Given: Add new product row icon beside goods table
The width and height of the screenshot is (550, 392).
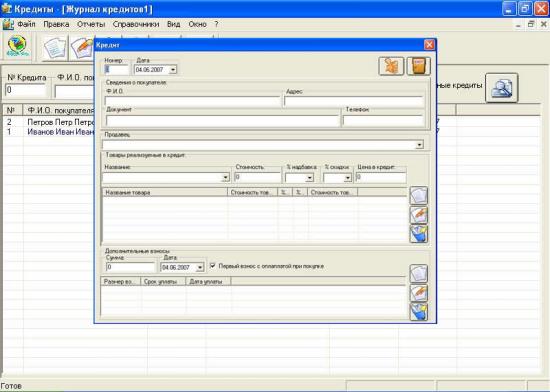Looking at the screenshot, I should tap(419, 195).
